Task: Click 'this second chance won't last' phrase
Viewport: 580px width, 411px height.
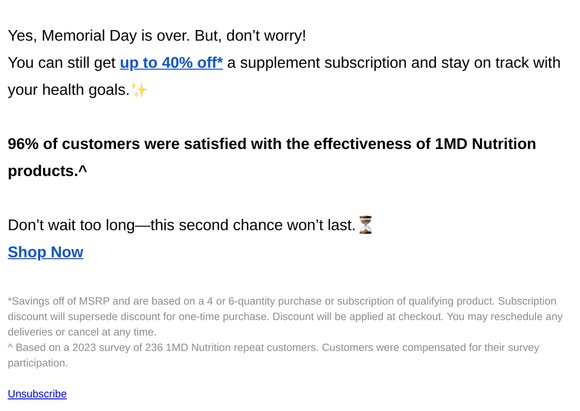Action: point(253,225)
